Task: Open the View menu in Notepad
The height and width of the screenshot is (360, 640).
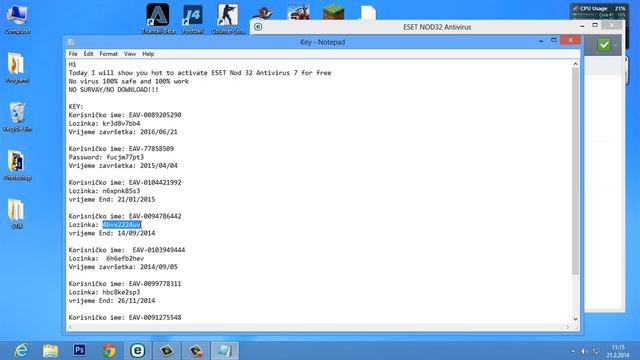Action: click(130, 54)
